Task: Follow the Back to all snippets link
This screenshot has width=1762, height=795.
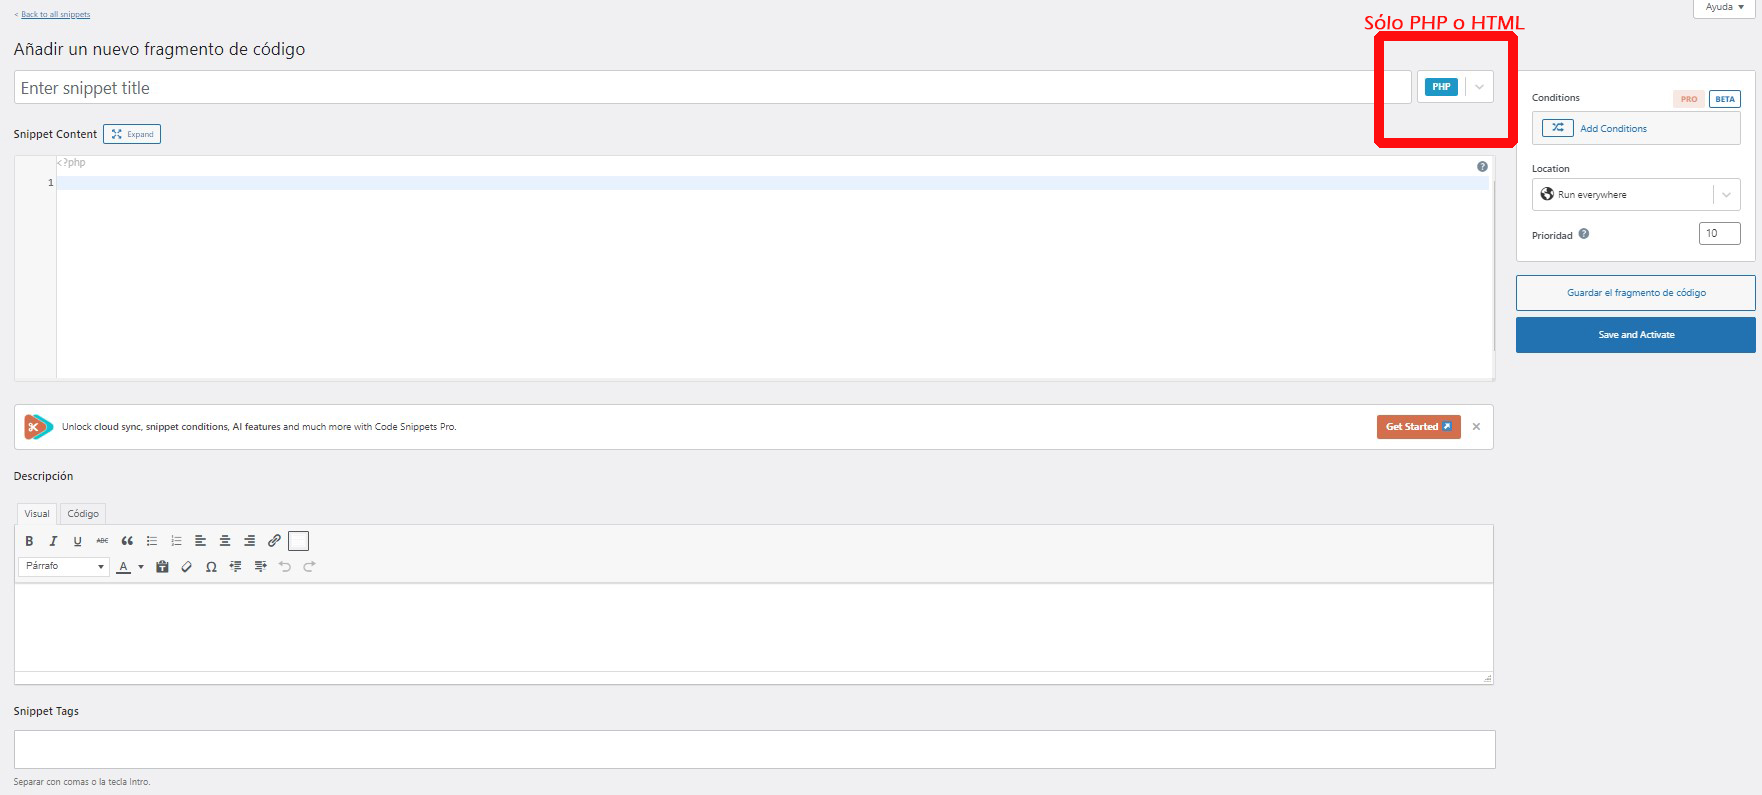Action: click(x=55, y=15)
